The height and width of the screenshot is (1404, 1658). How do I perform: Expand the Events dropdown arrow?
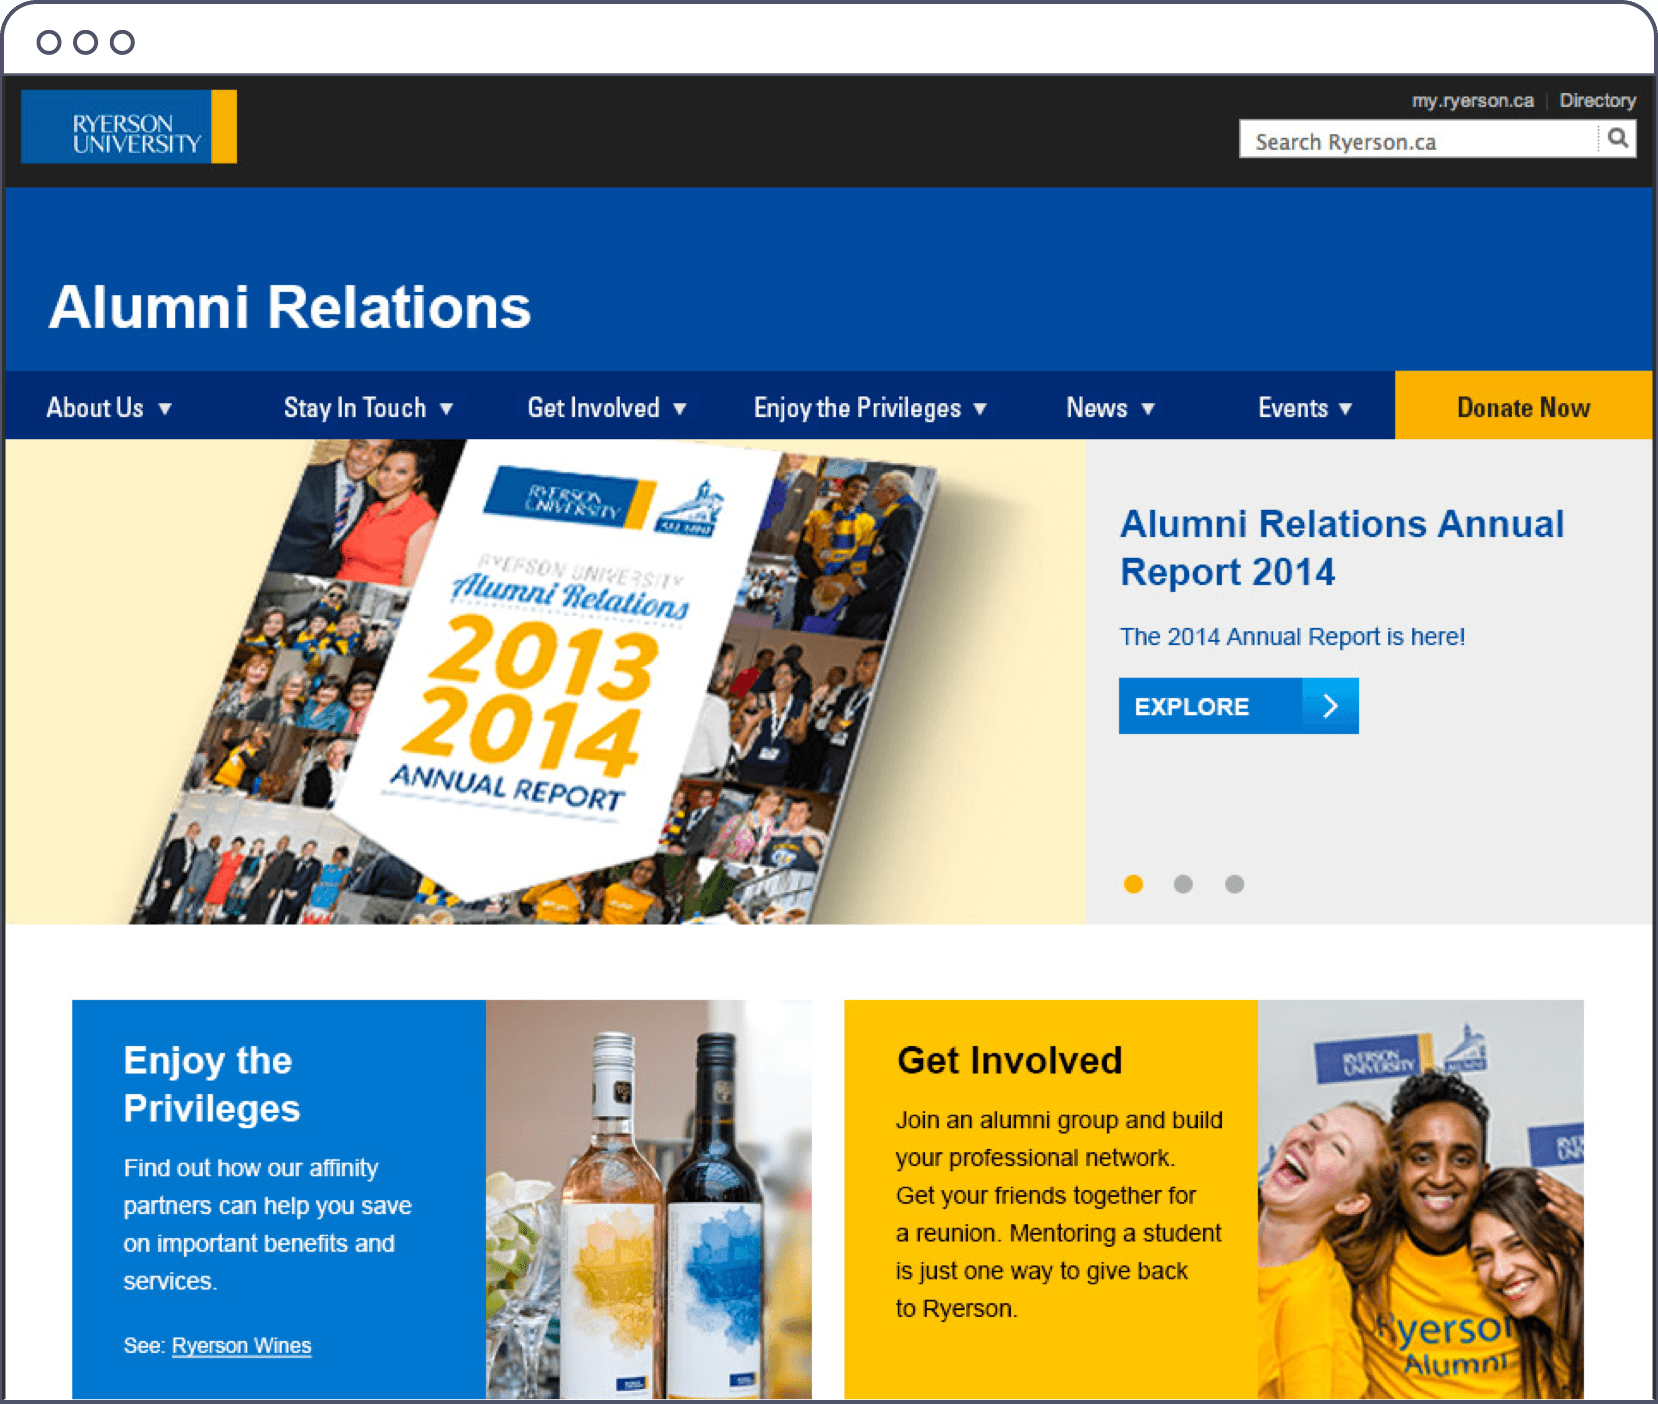click(1345, 408)
